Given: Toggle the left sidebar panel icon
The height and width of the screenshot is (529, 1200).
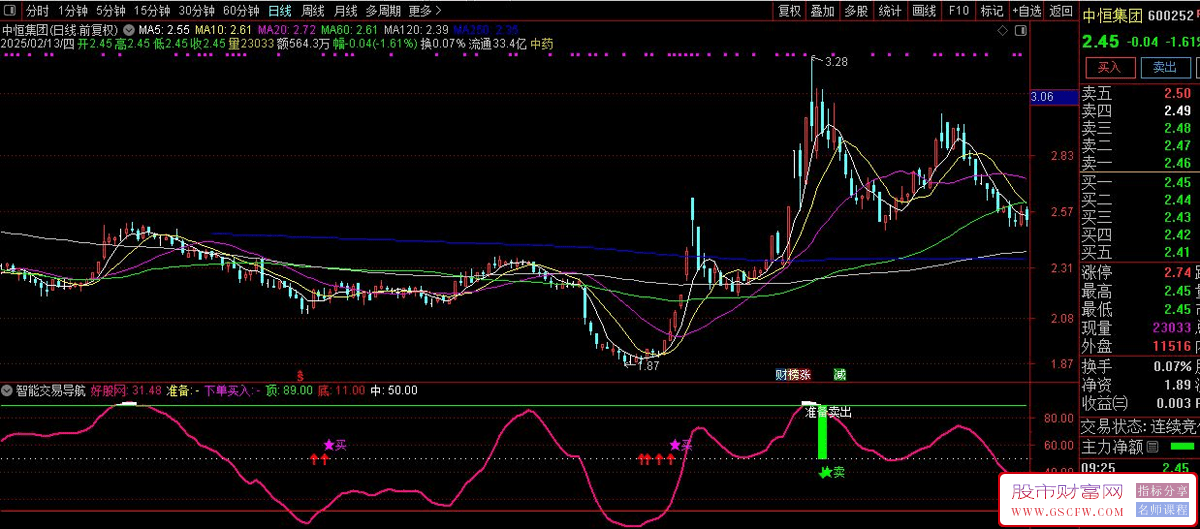Looking at the screenshot, I should click(9, 11).
